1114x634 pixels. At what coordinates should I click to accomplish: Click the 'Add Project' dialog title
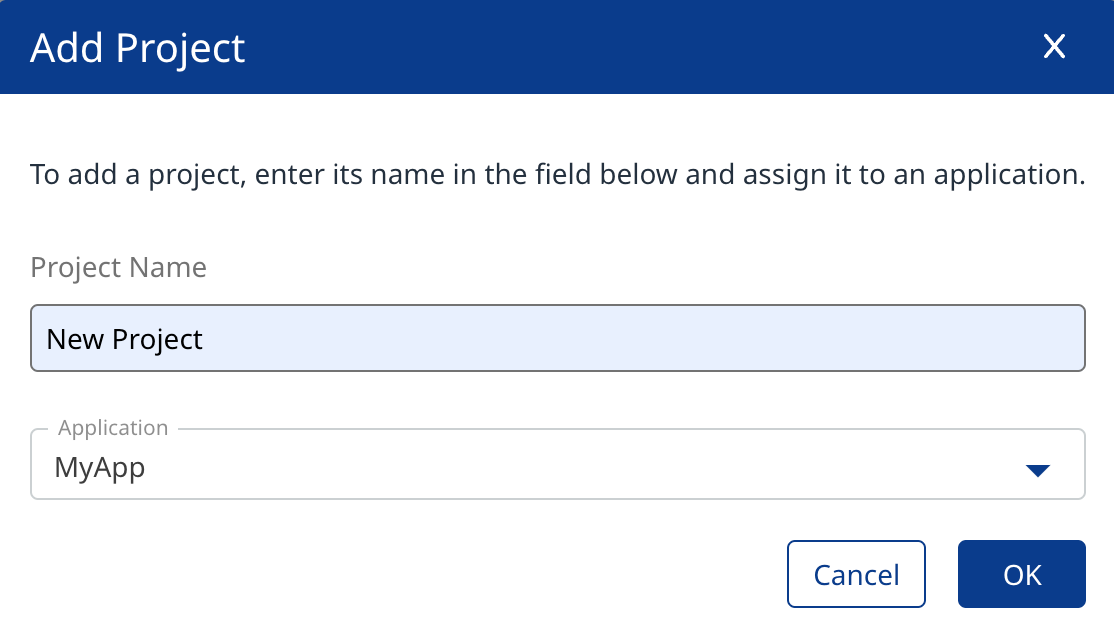pos(138,48)
